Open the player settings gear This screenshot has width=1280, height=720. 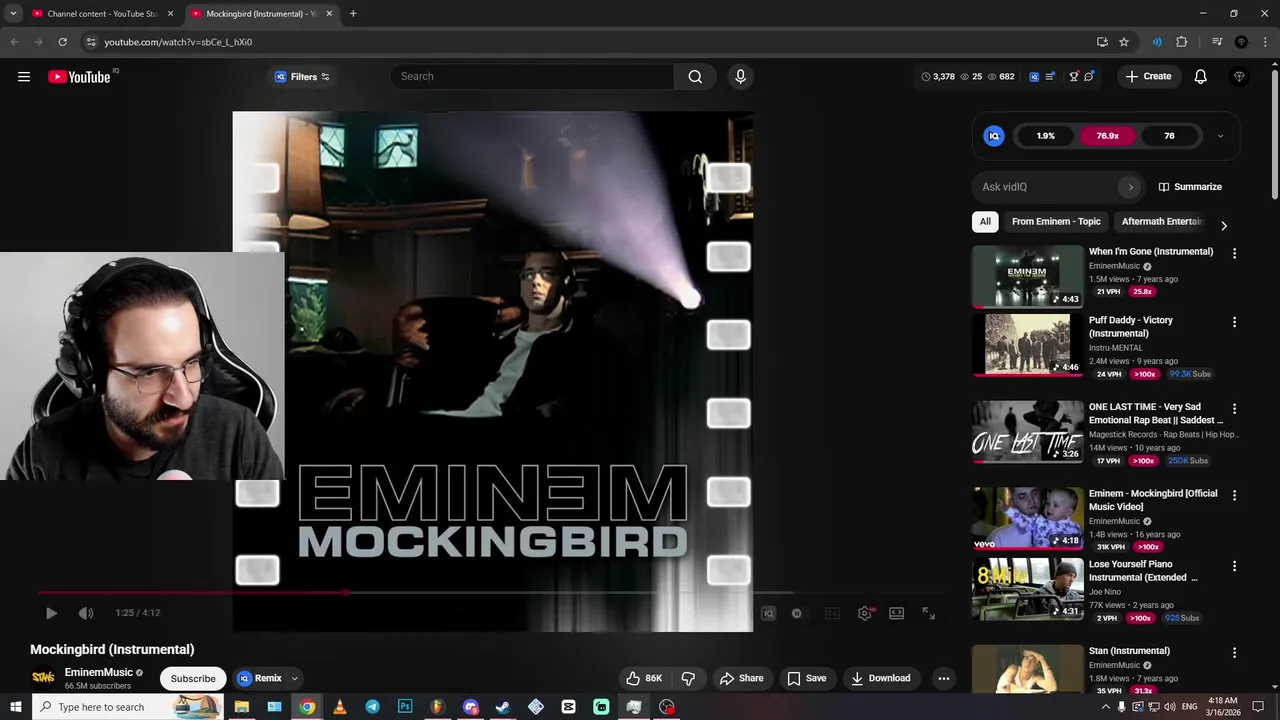tap(865, 613)
